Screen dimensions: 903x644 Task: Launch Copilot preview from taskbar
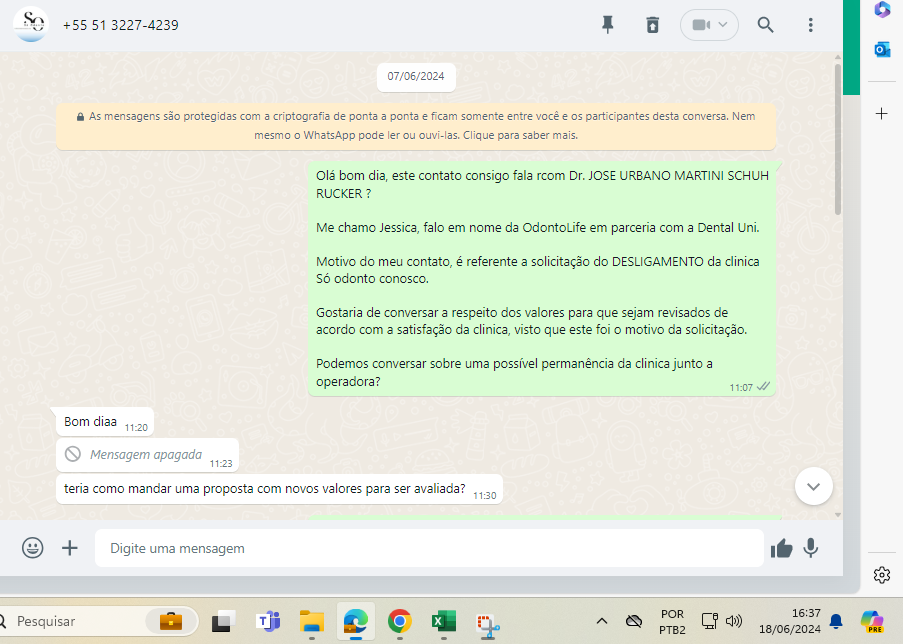(872, 622)
